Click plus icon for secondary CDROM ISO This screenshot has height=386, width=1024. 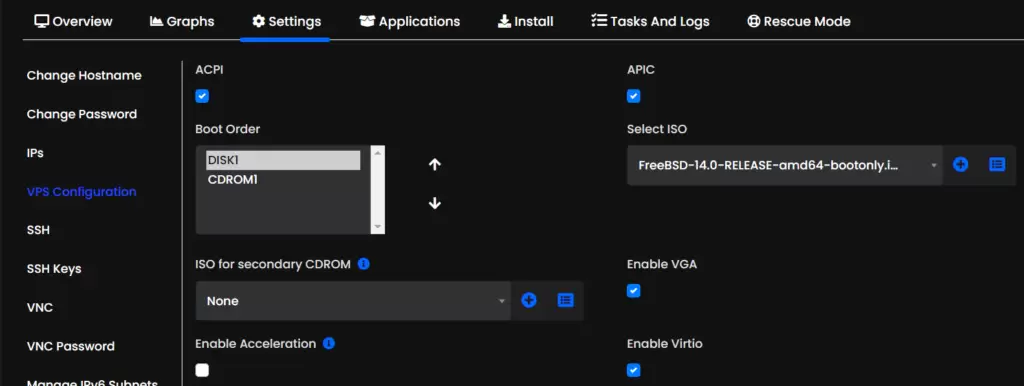tap(529, 300)
